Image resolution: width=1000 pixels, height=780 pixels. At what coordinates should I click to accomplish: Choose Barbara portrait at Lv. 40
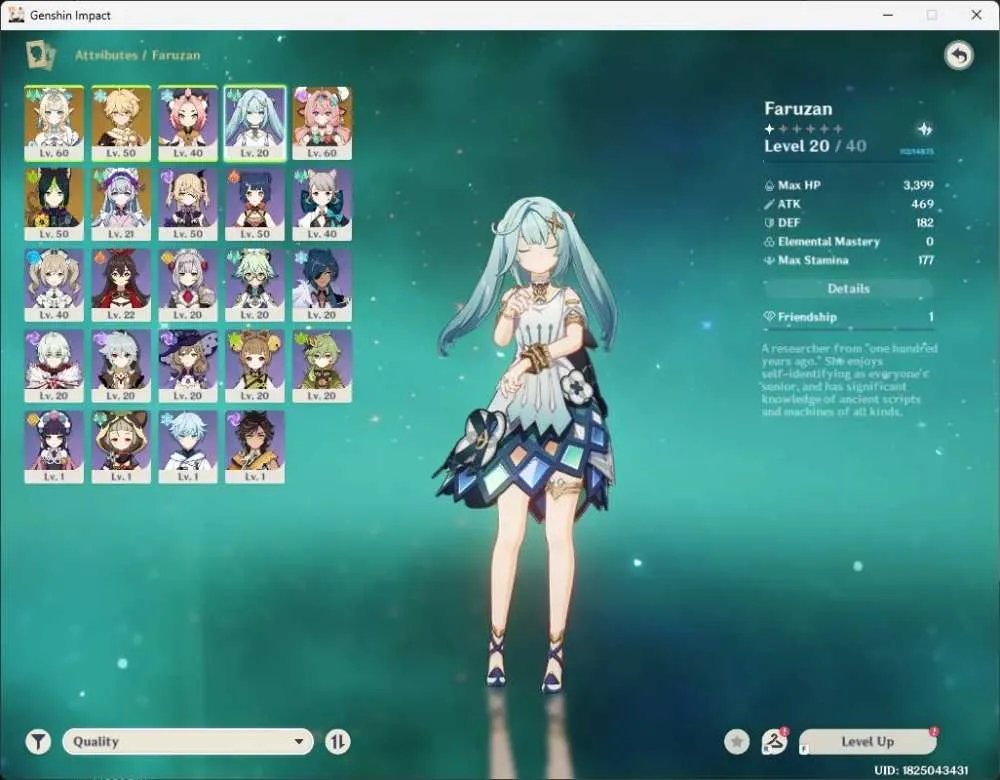54,286
